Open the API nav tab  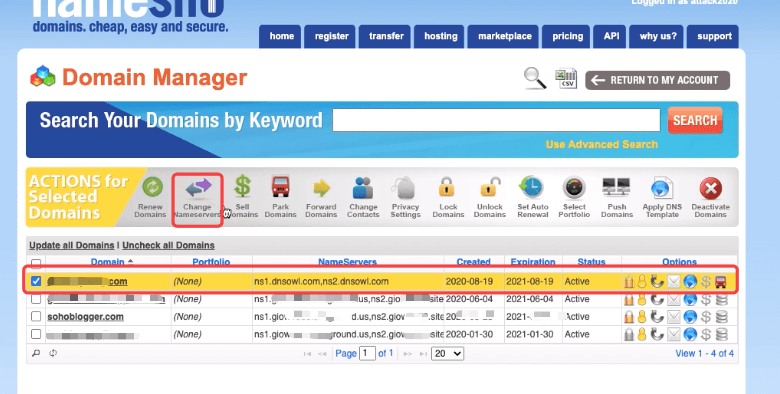610,36
